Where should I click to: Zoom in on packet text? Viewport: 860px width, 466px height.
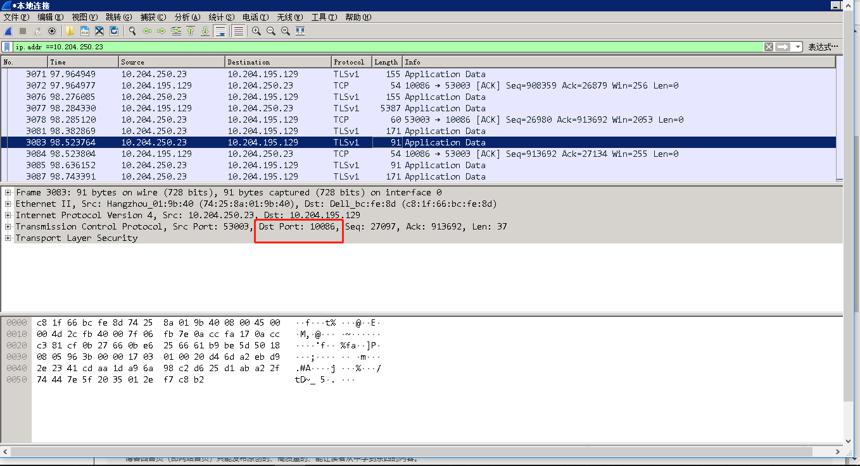(x=256, y=31)
